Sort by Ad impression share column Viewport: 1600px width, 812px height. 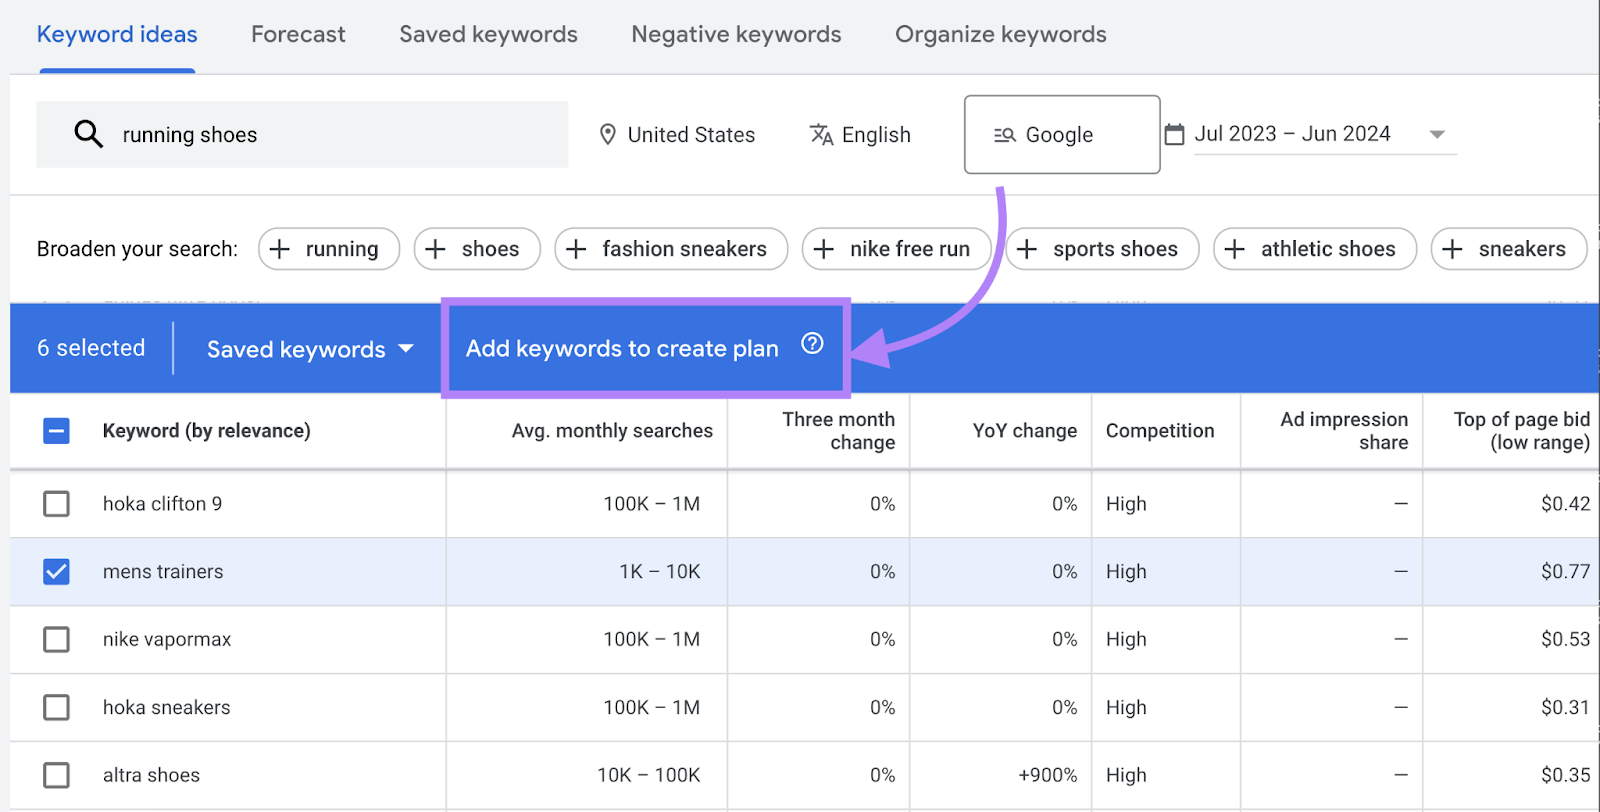pyautogui.click(x=1344, y=431)
